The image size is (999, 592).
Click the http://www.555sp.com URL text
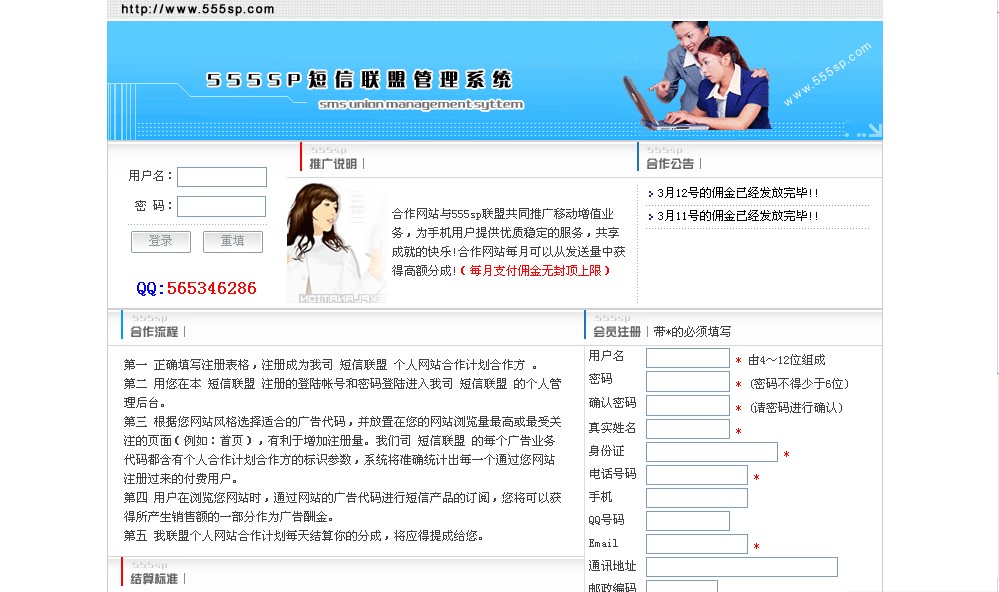(198, 9)
